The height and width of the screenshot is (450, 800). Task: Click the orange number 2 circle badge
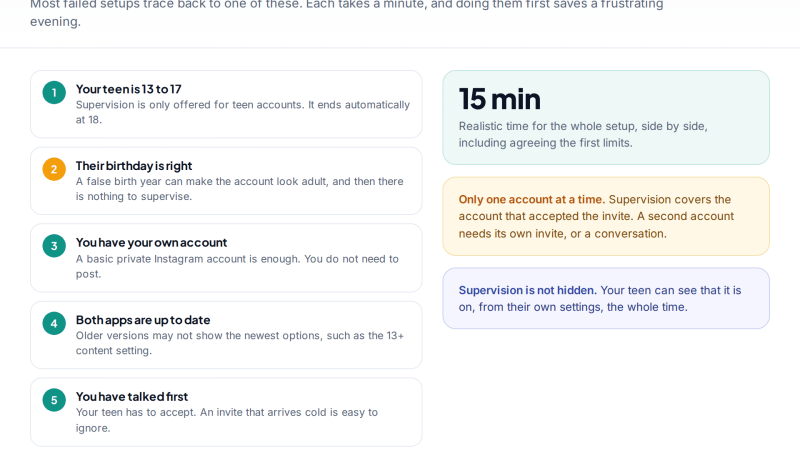[x=54, y=169]
